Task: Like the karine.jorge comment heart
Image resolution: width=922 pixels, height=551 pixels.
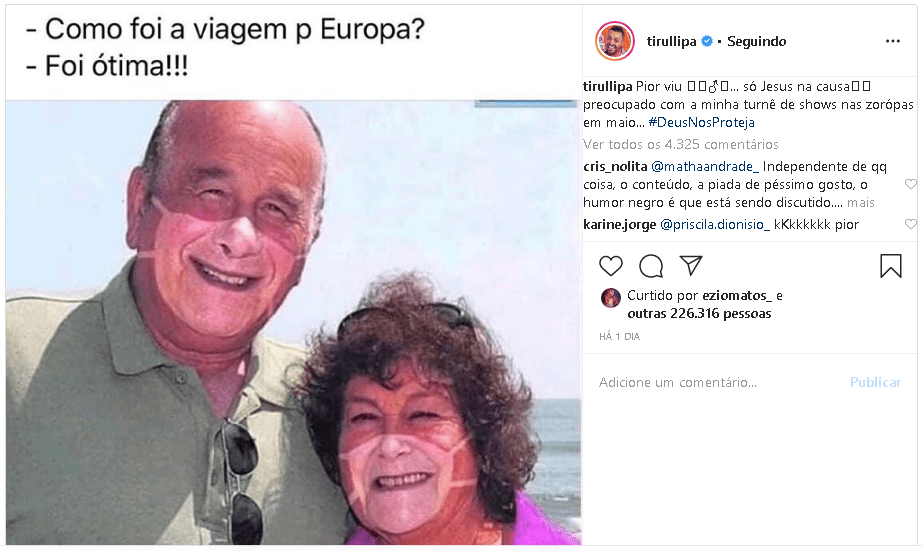Action: click(x=910, y=224)
